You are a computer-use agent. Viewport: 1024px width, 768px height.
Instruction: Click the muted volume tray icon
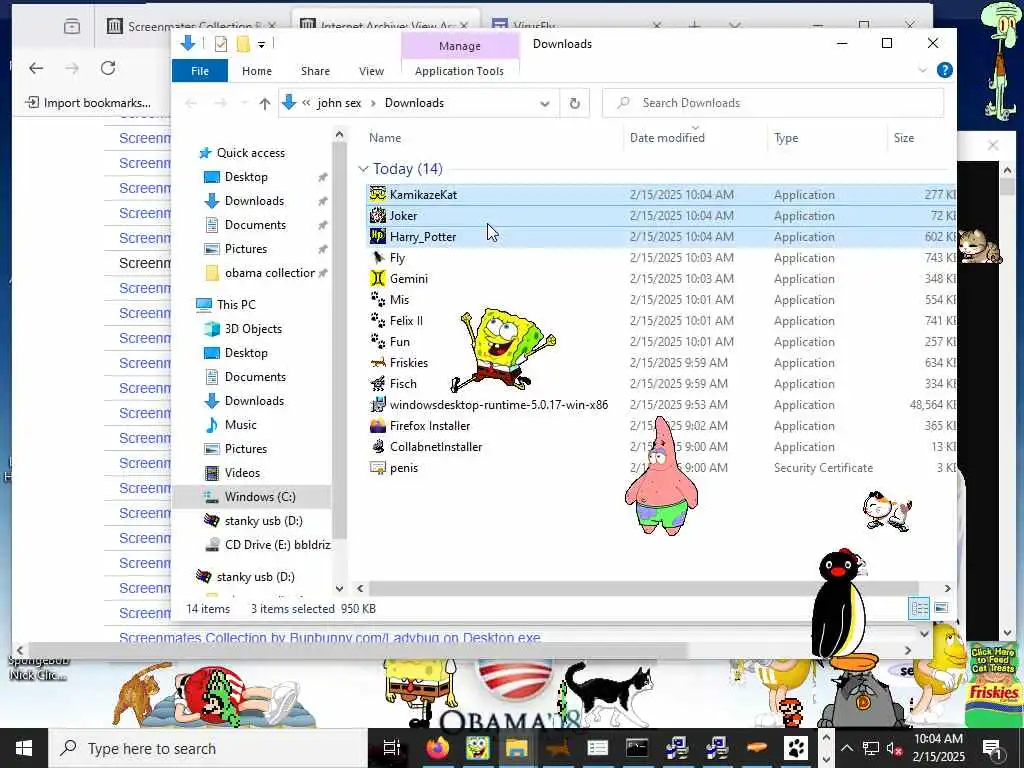tap(894, 748)
